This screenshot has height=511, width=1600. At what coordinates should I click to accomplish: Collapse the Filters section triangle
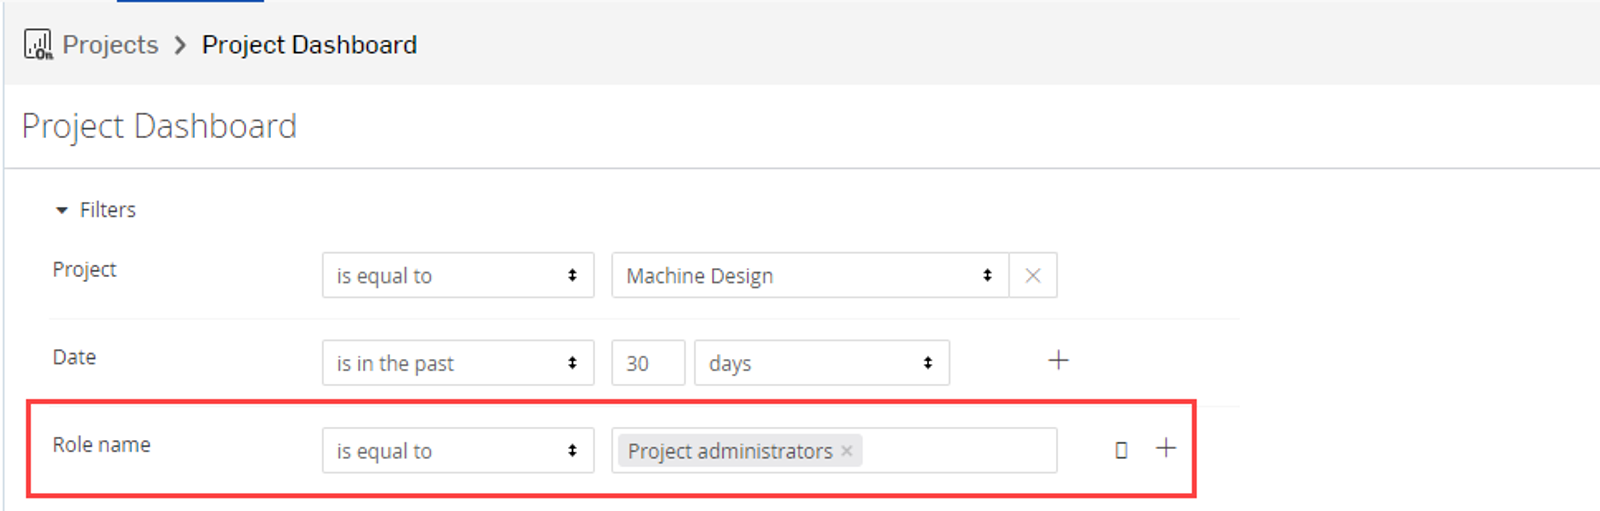62,210
